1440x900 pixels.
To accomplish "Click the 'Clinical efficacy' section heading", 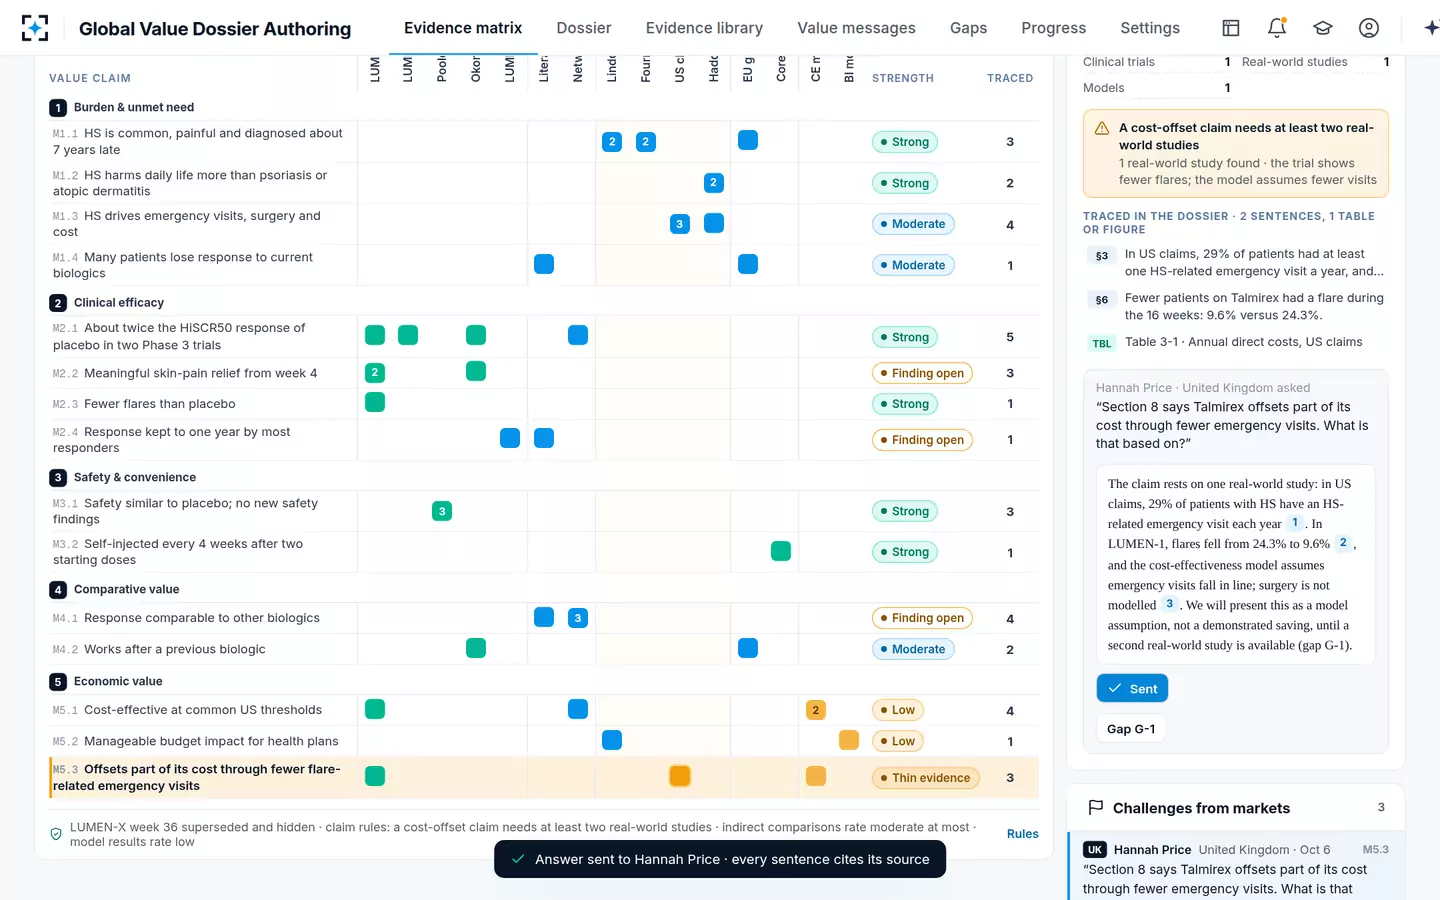I will tap(118, 302).
